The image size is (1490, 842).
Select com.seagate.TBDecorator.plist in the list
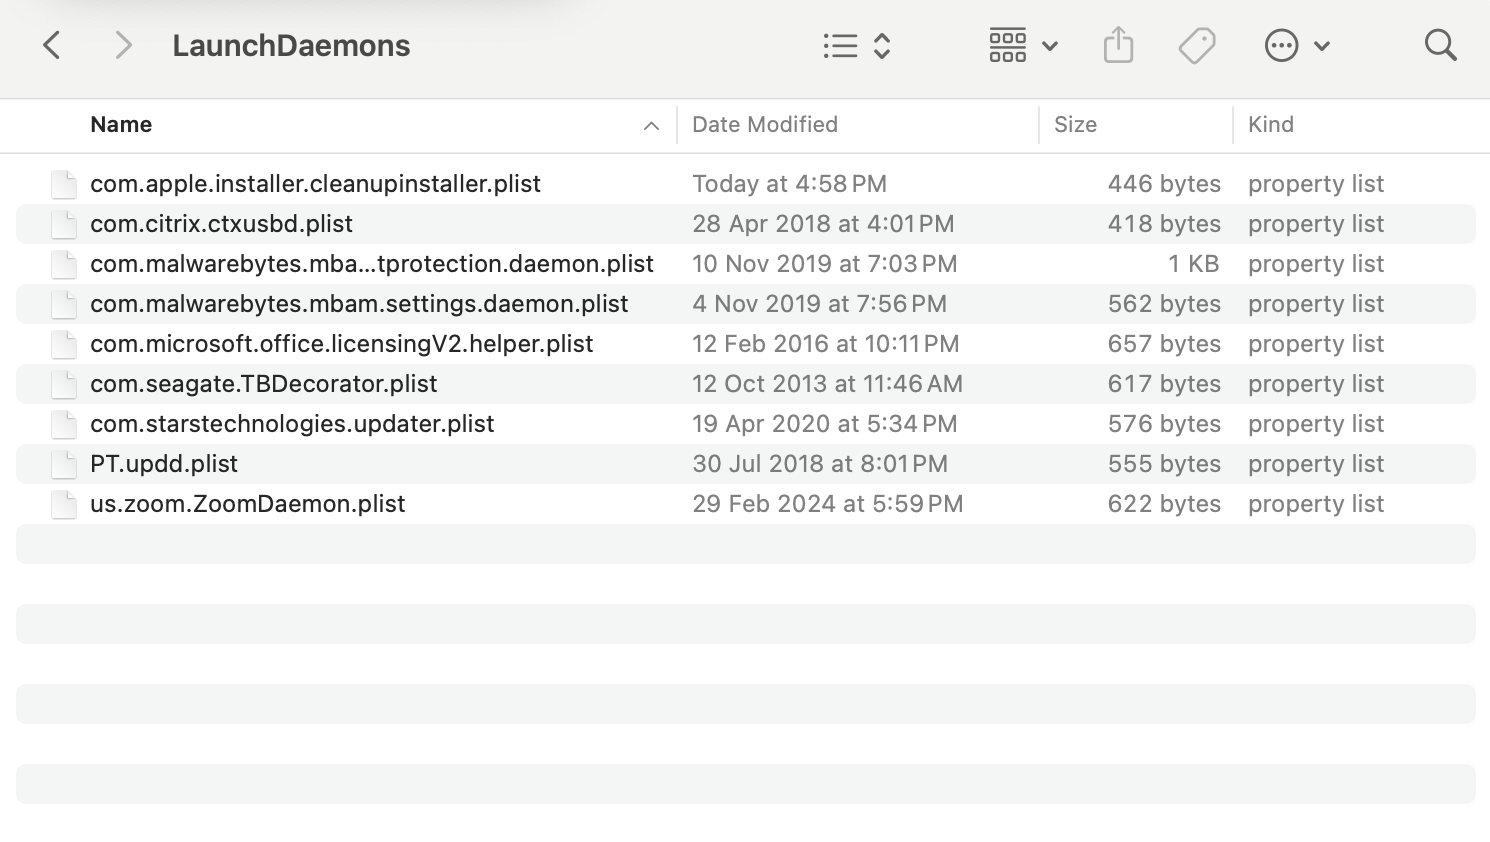(264, 384)
